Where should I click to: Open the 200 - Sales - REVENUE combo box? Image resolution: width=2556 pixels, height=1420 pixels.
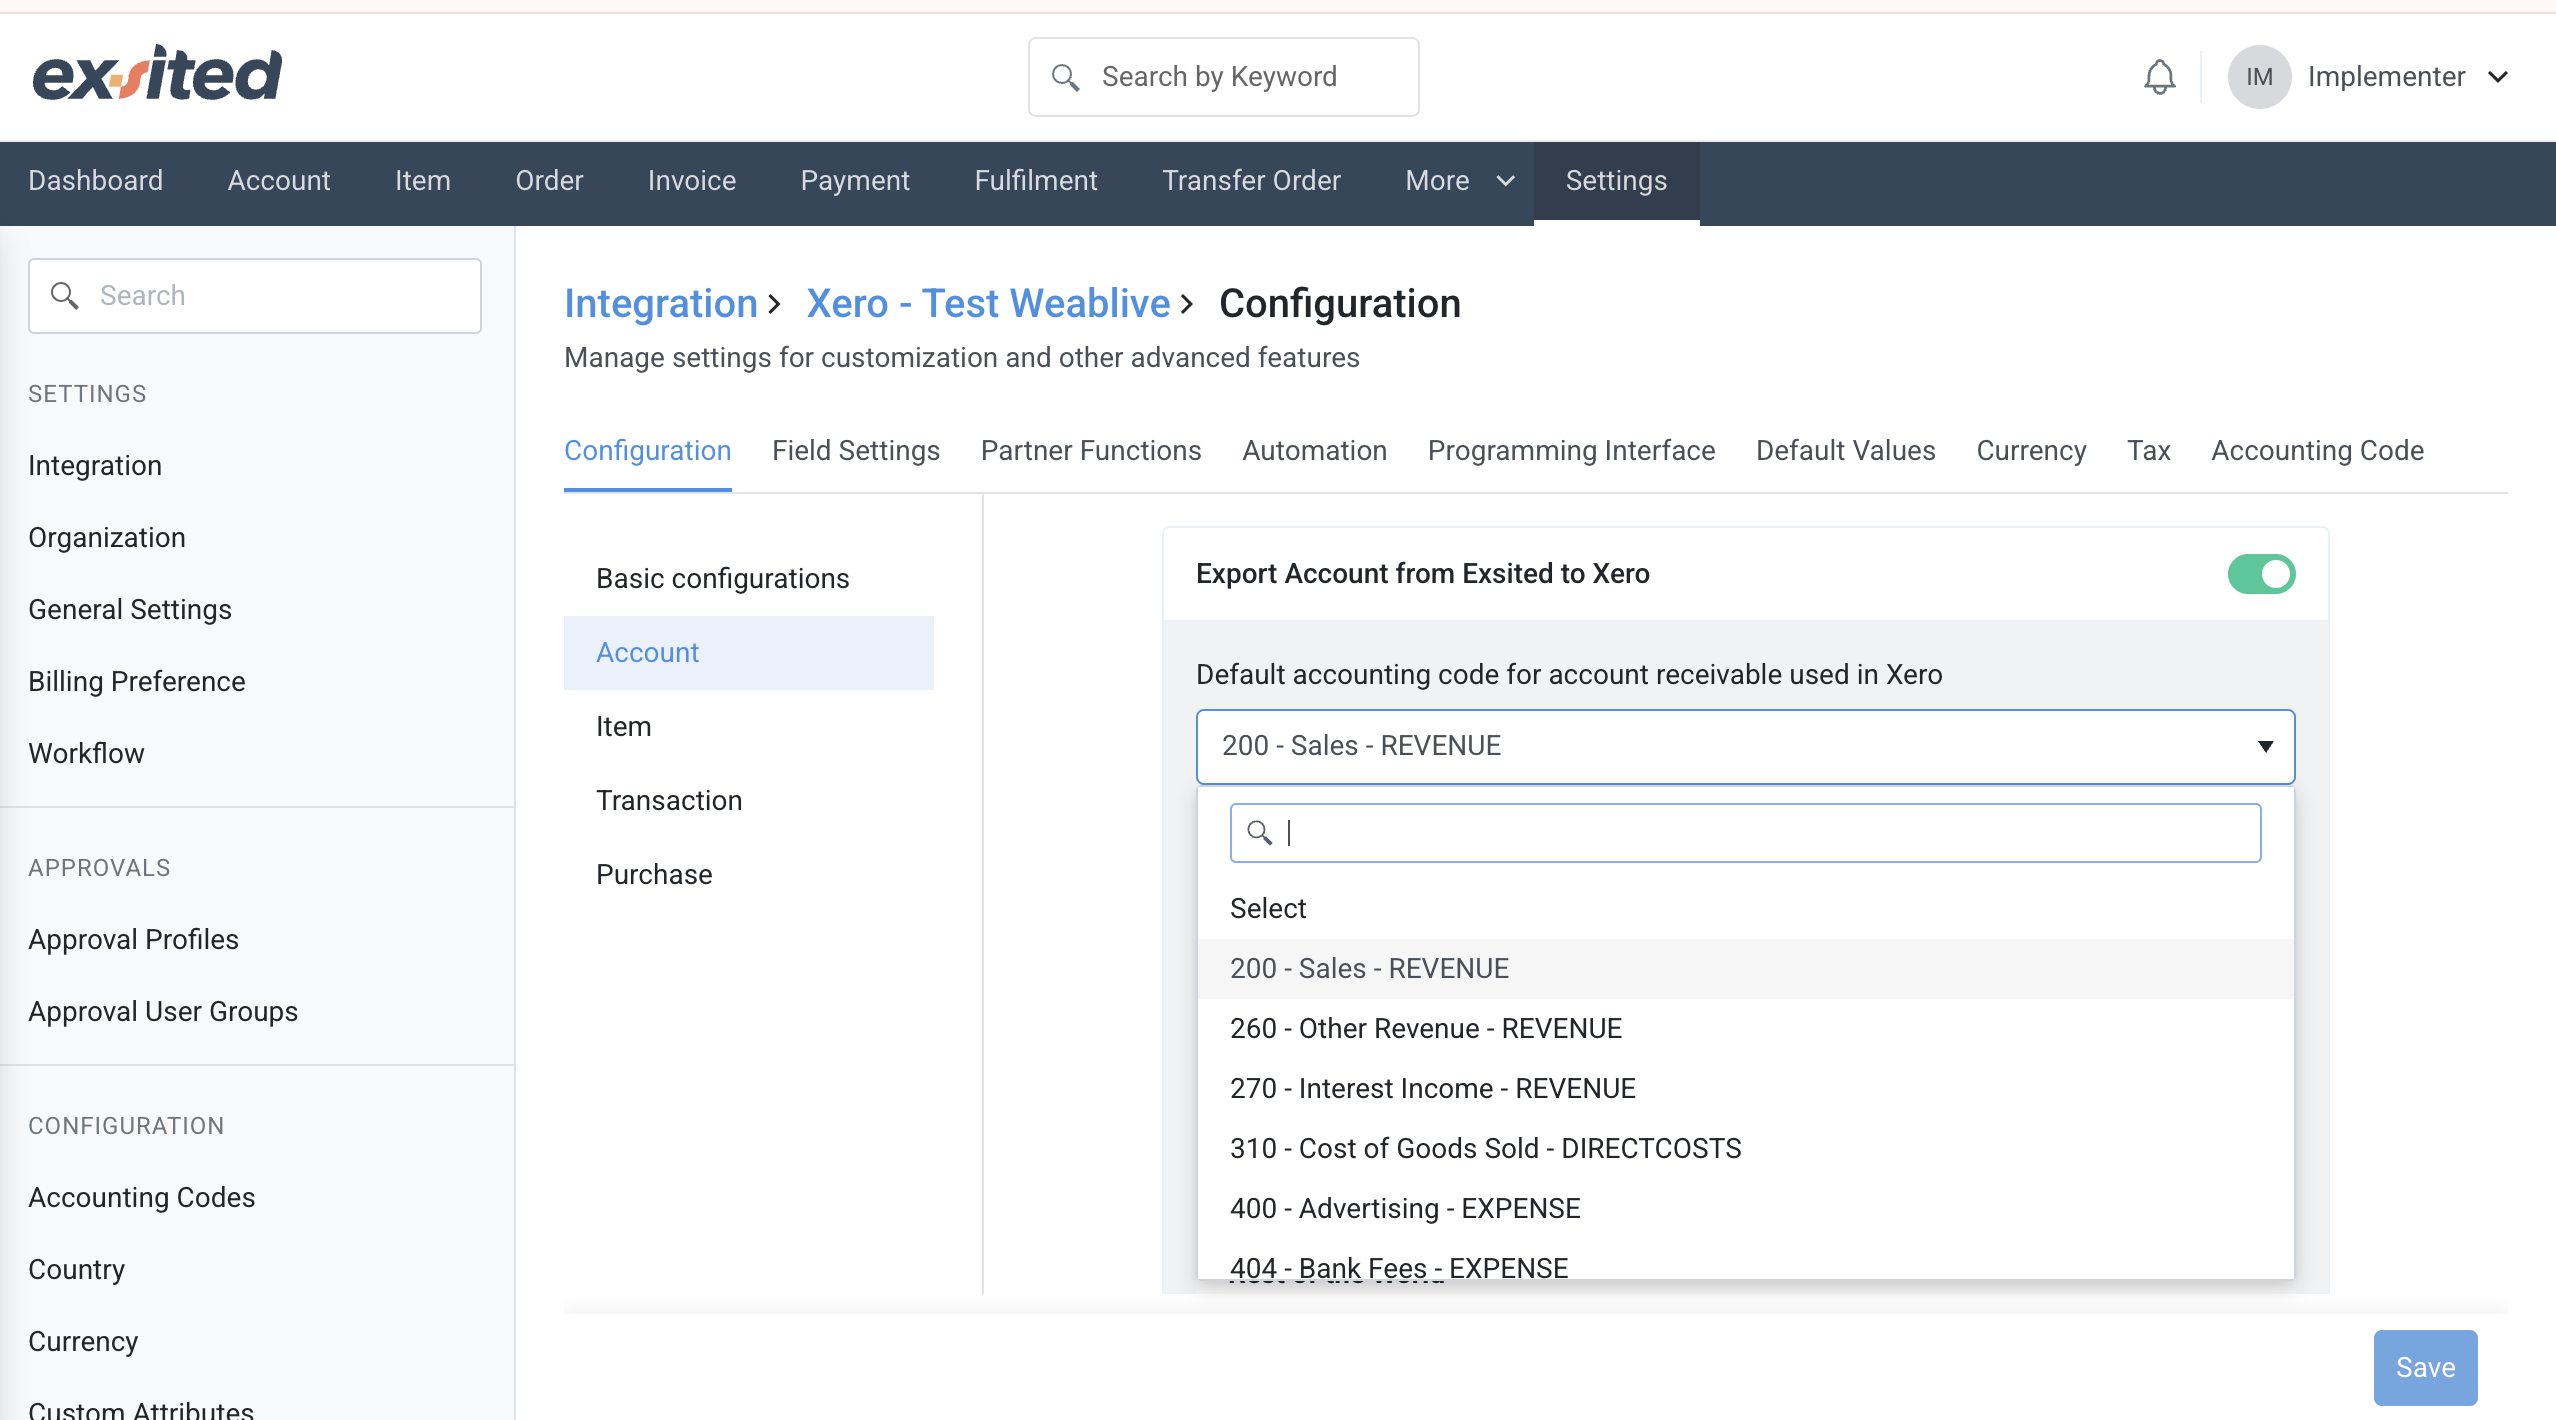click(1745, 746)
